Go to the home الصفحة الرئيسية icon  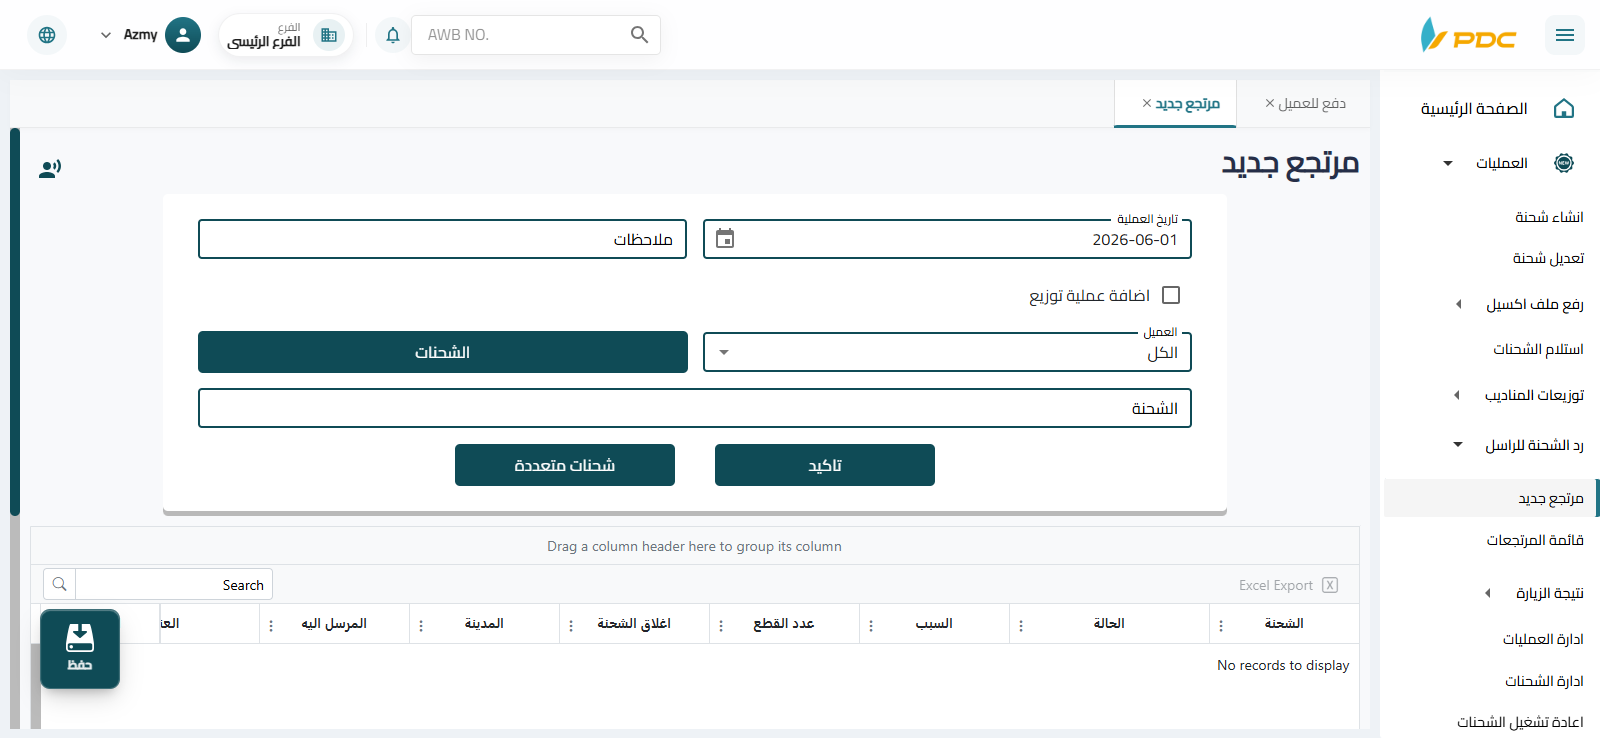1564,109
